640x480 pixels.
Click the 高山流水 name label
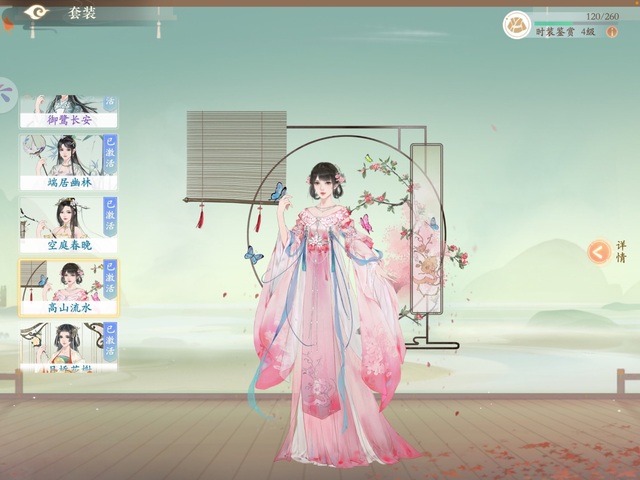point(68,308)
